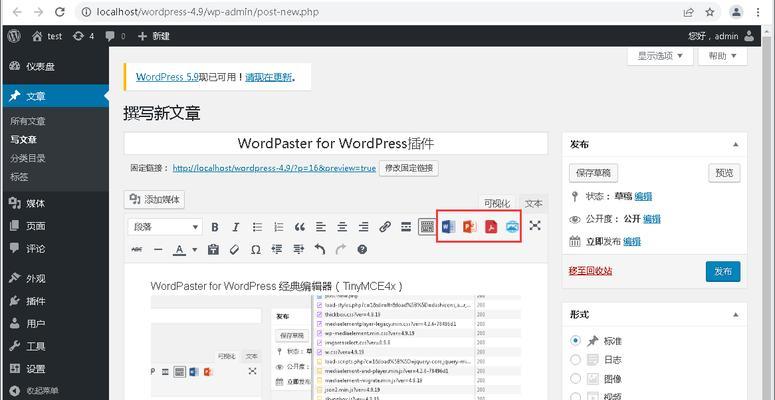Click 移至回收站 link
775x400 pixels.
pos(591,271)
